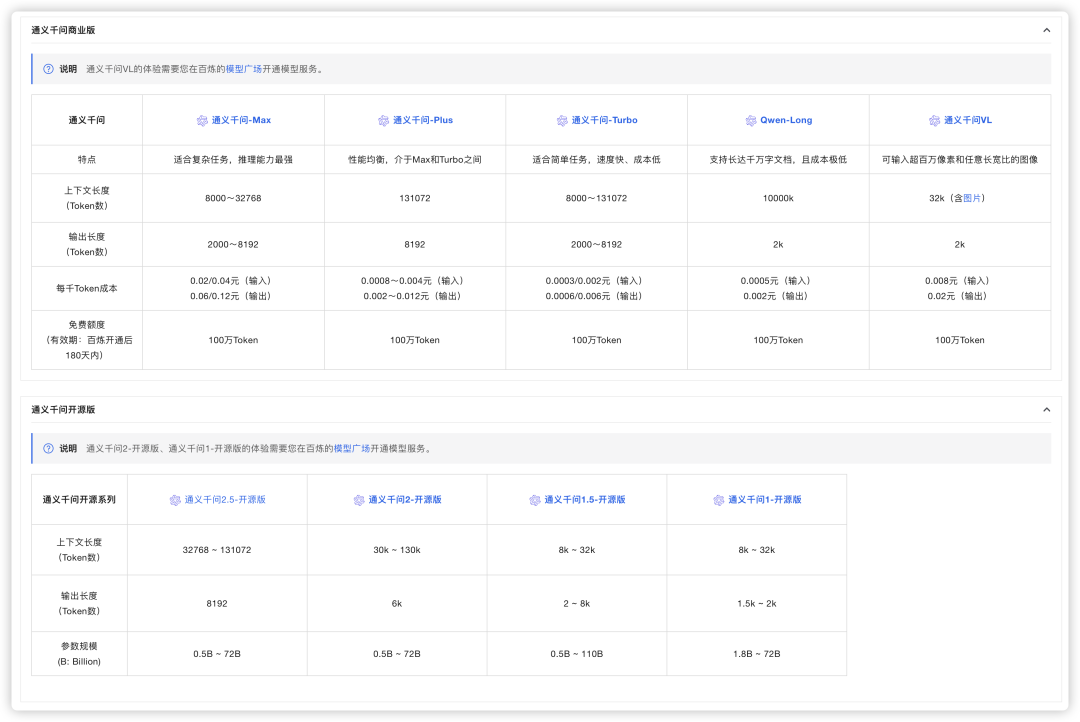This screenshot has height=722, width=1080.
Task: Click the help icon in open-source section note
Action: (48, 449)
